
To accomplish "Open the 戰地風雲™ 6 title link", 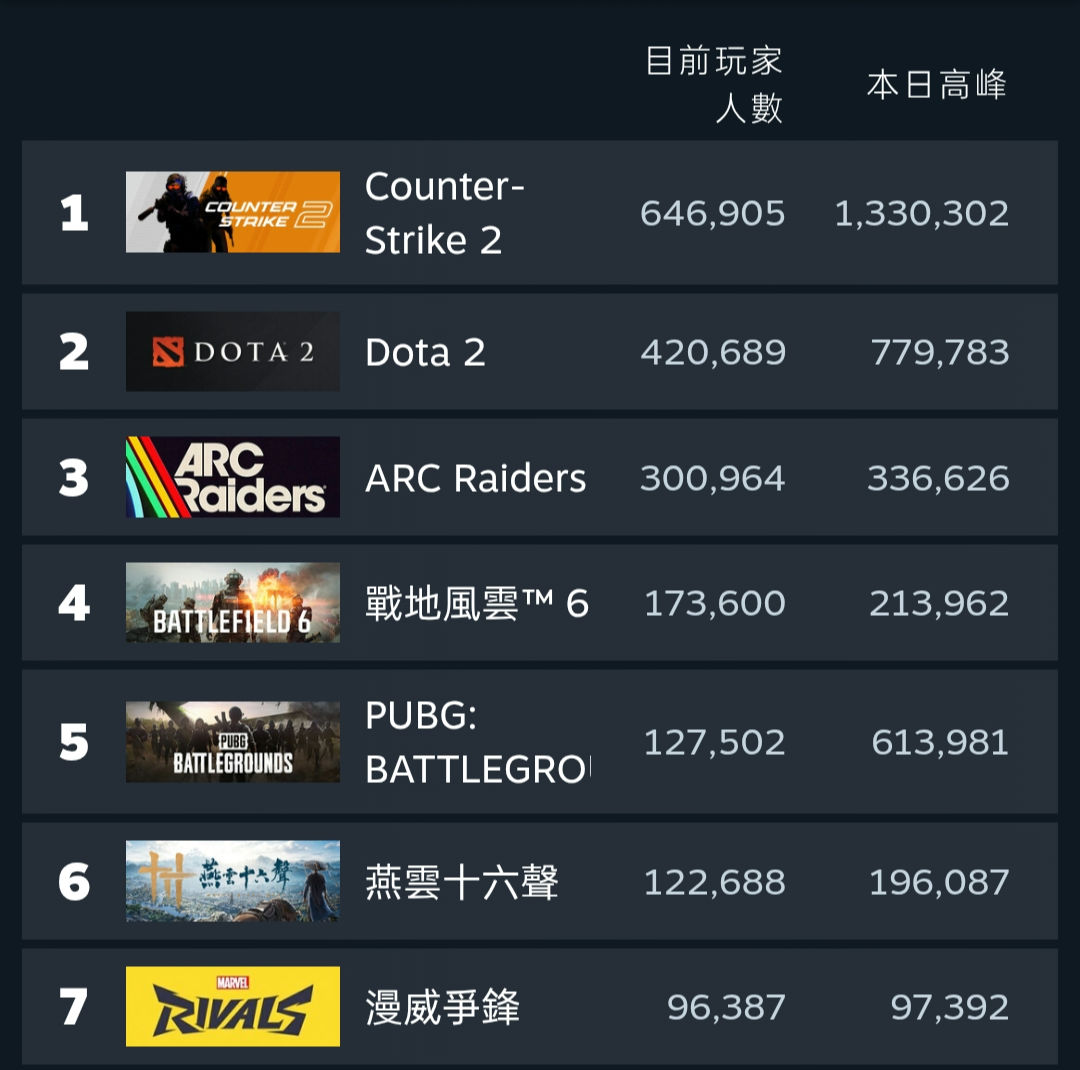I will tap(476, 603).
